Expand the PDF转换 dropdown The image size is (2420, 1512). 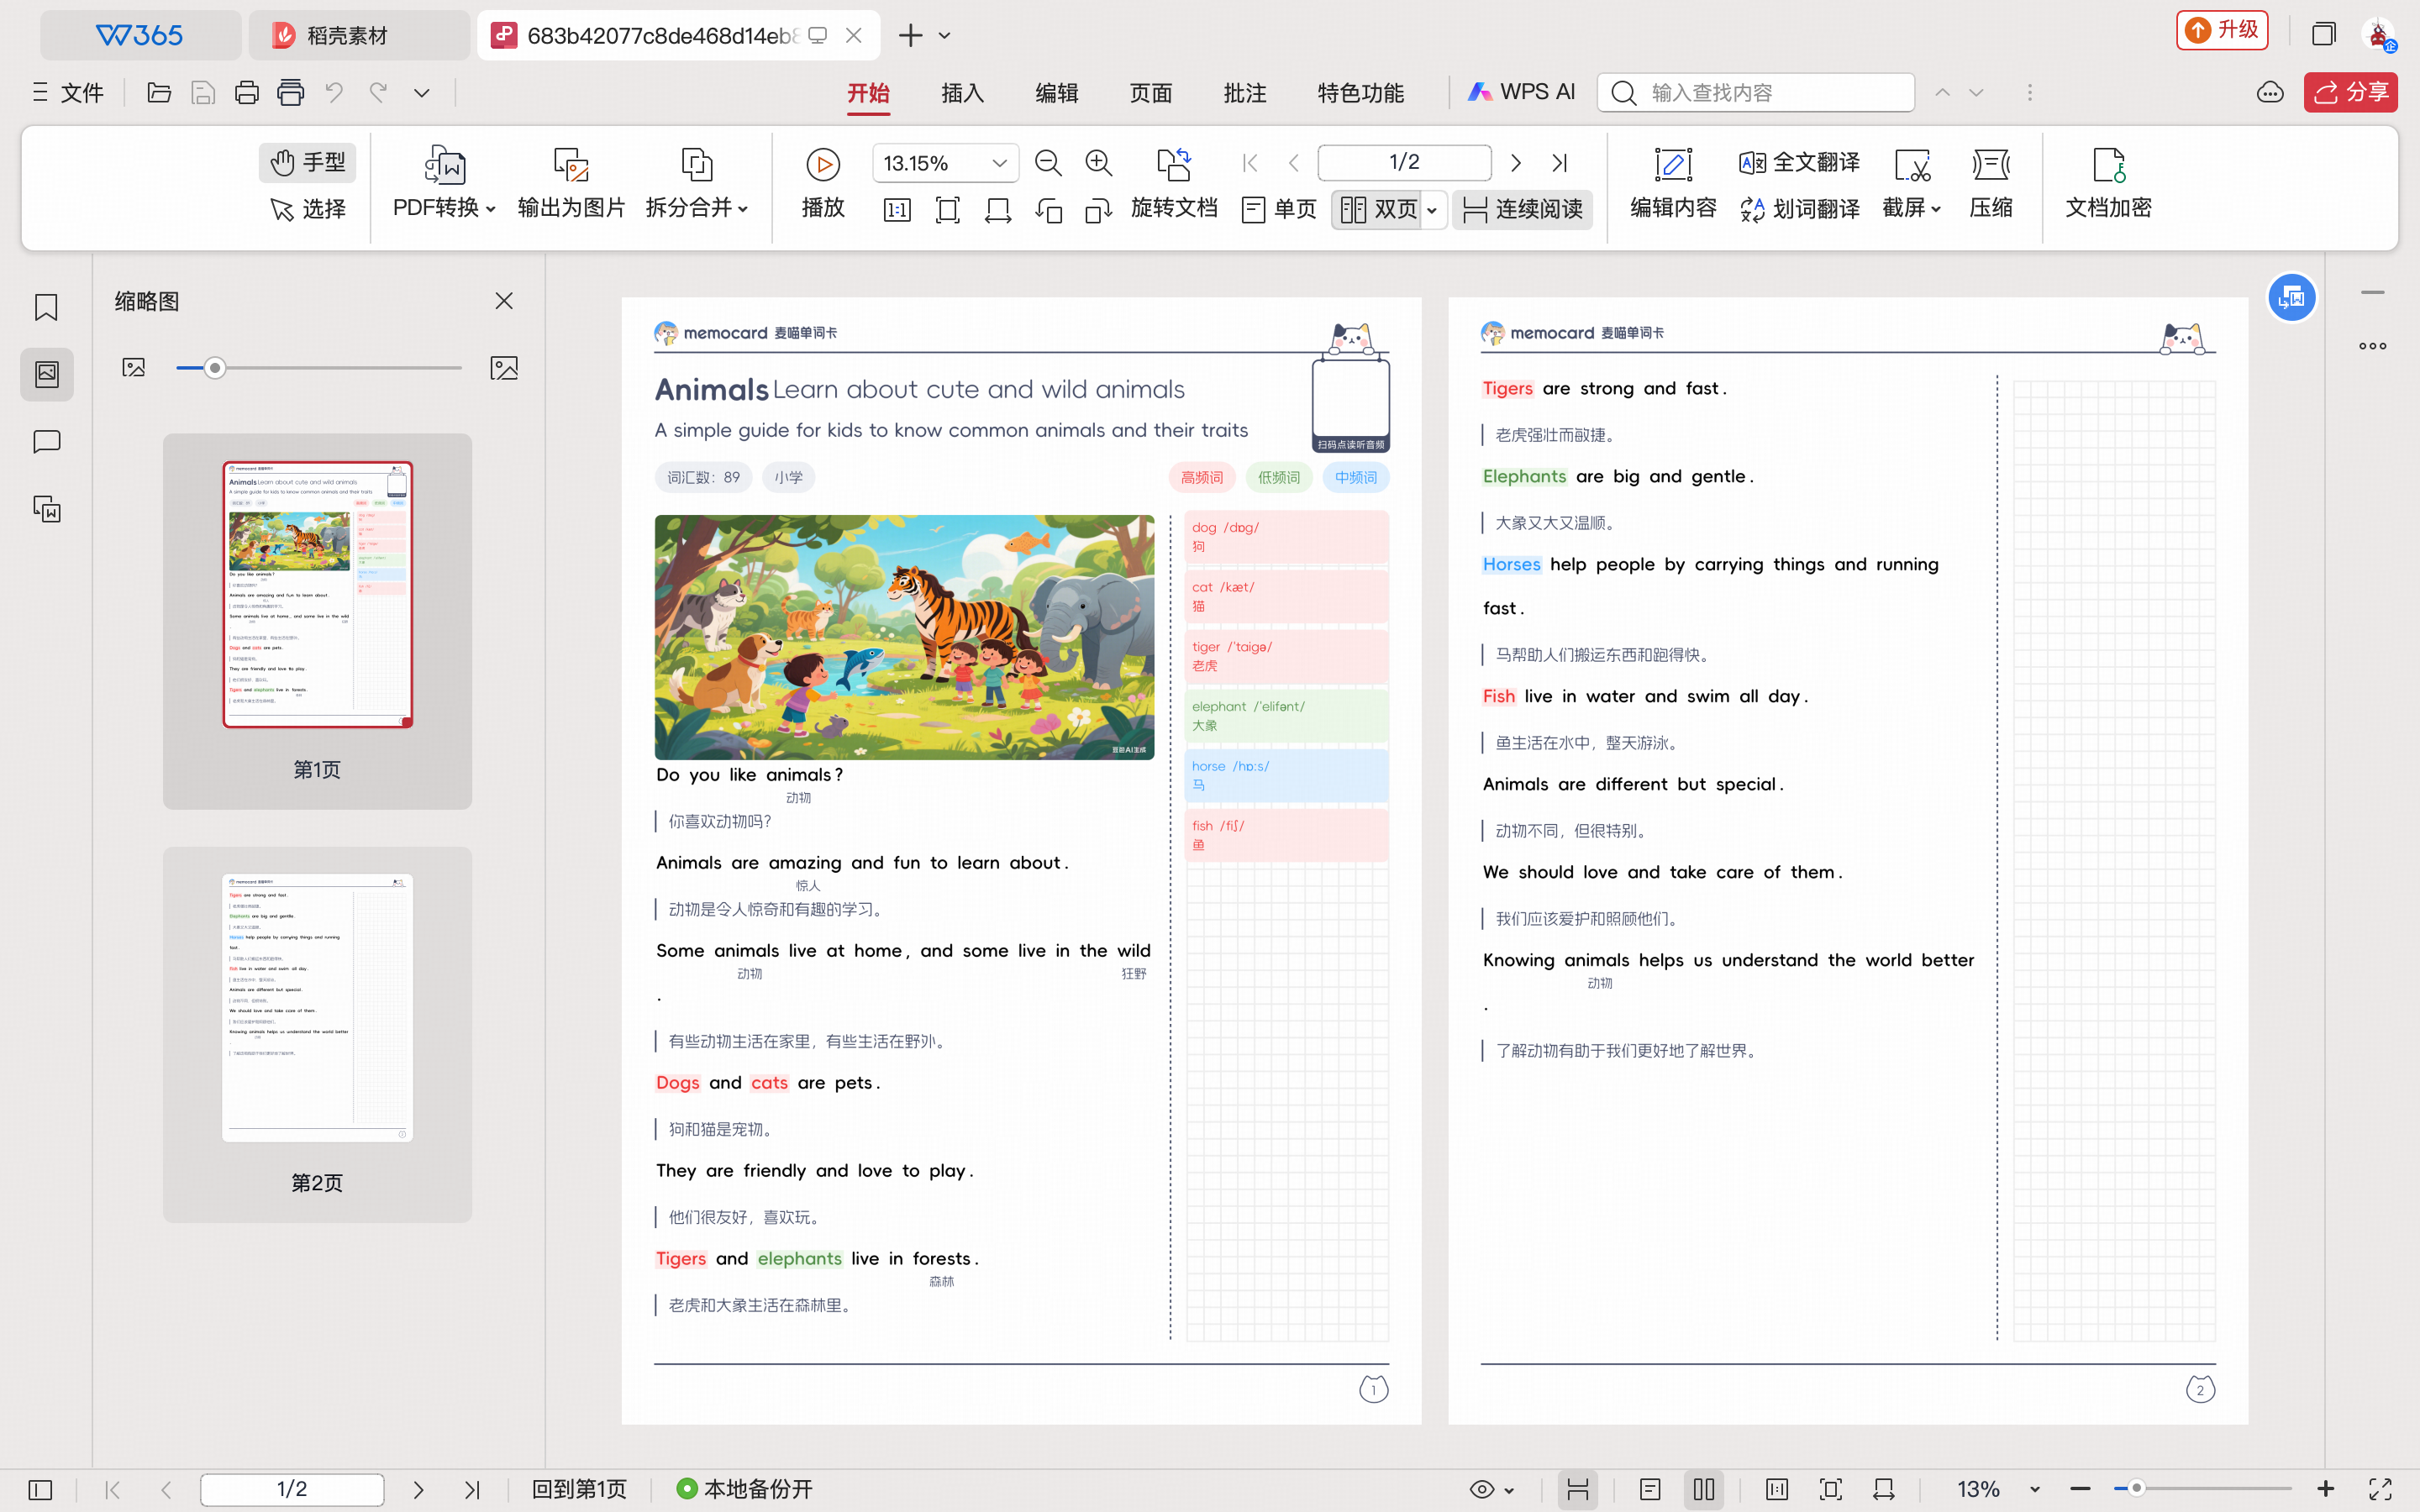point(490,209)
